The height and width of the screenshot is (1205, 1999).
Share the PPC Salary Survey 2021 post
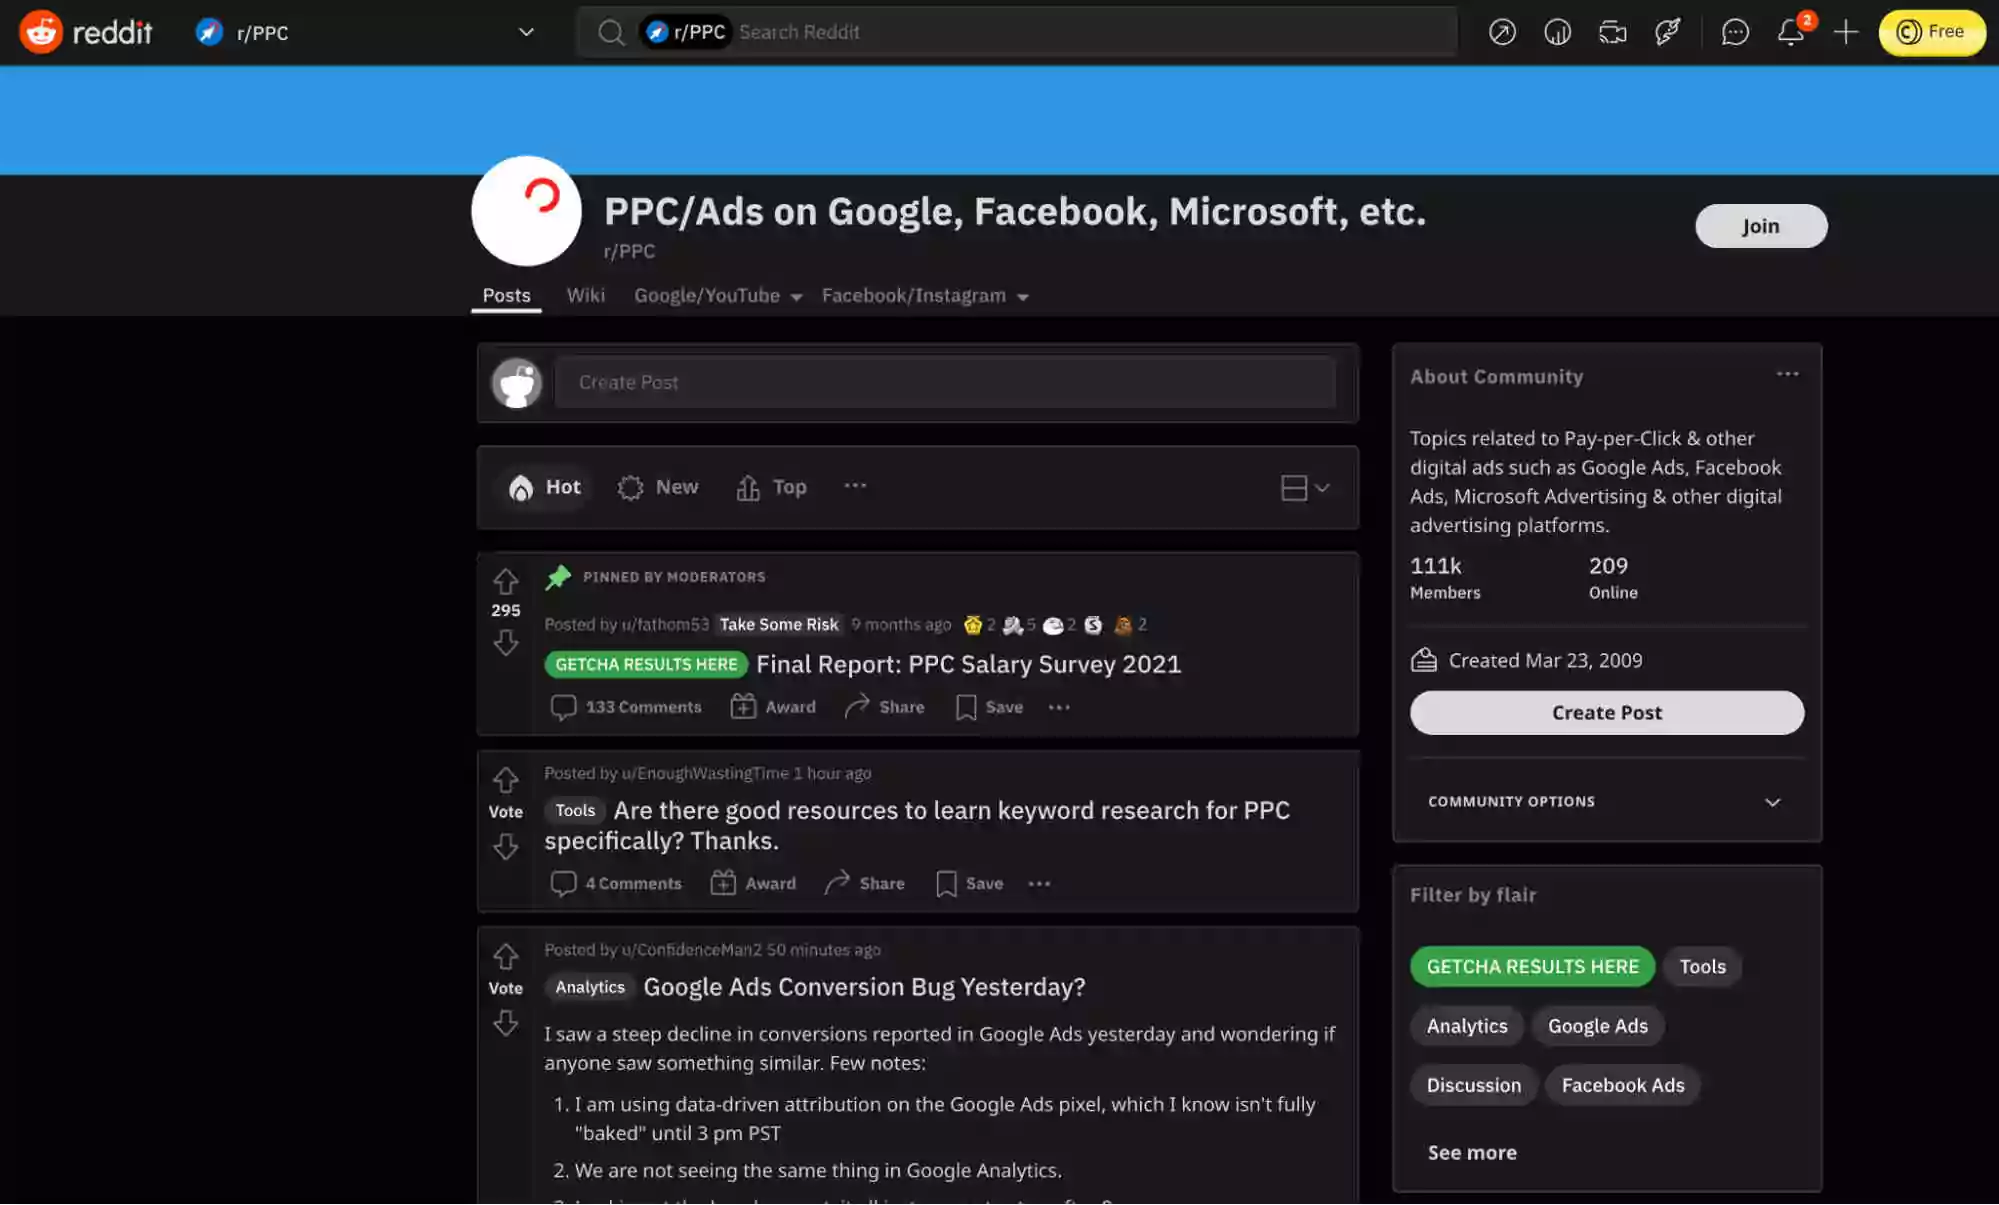pyautogui.click(x=884, y=707)
